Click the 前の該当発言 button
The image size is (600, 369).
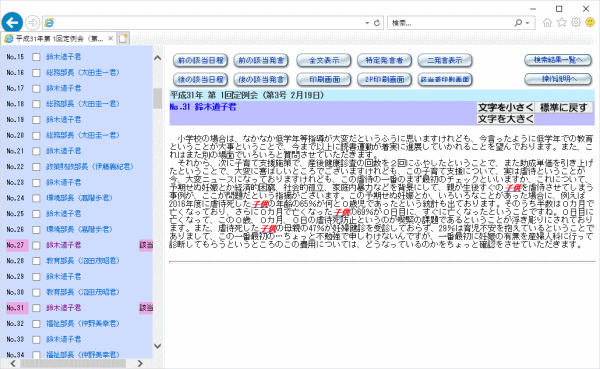(261, 60)
